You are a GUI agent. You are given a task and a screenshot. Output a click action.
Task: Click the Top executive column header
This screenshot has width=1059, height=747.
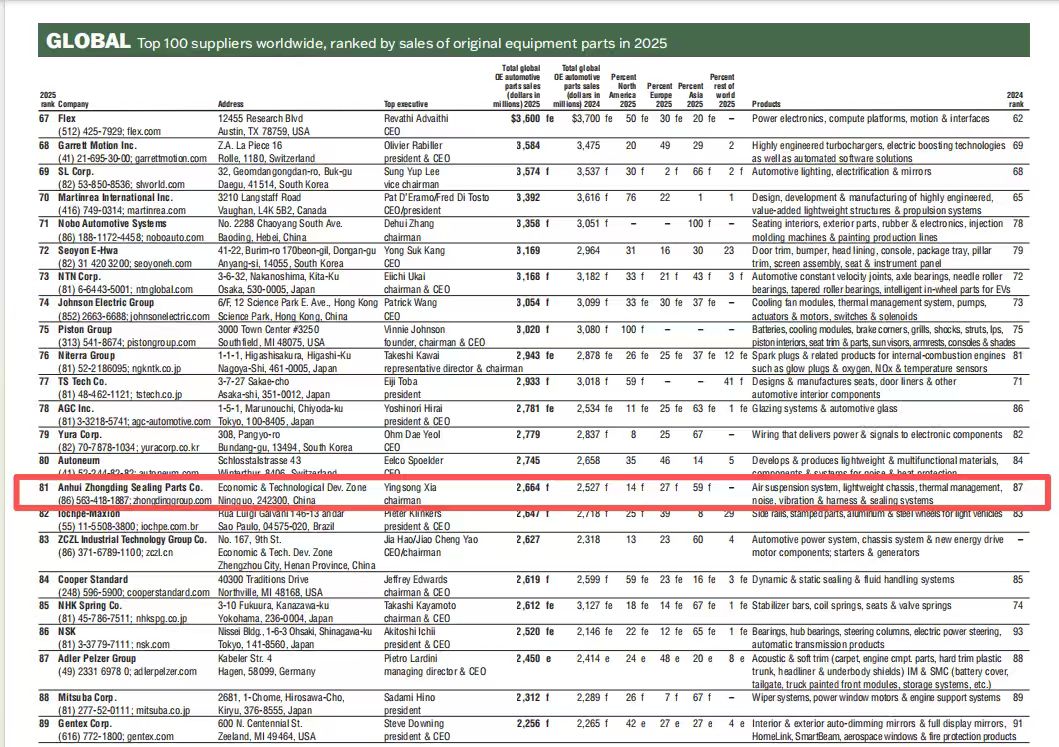[406, 104]
